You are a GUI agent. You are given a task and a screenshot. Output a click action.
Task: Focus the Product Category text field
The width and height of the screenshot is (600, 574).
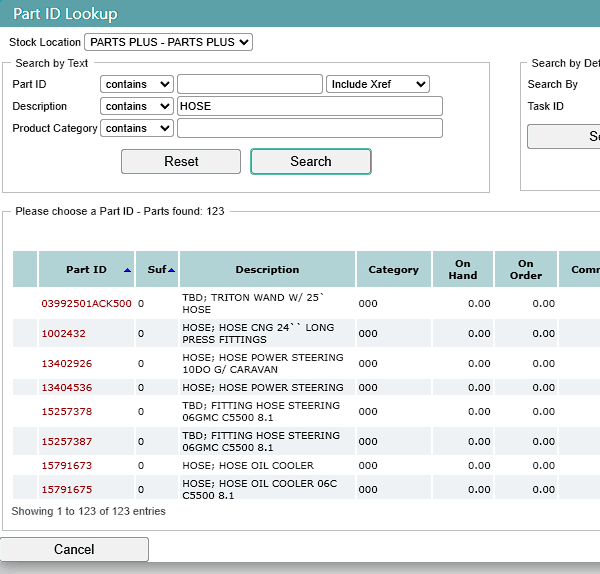[x=310, y=128]
